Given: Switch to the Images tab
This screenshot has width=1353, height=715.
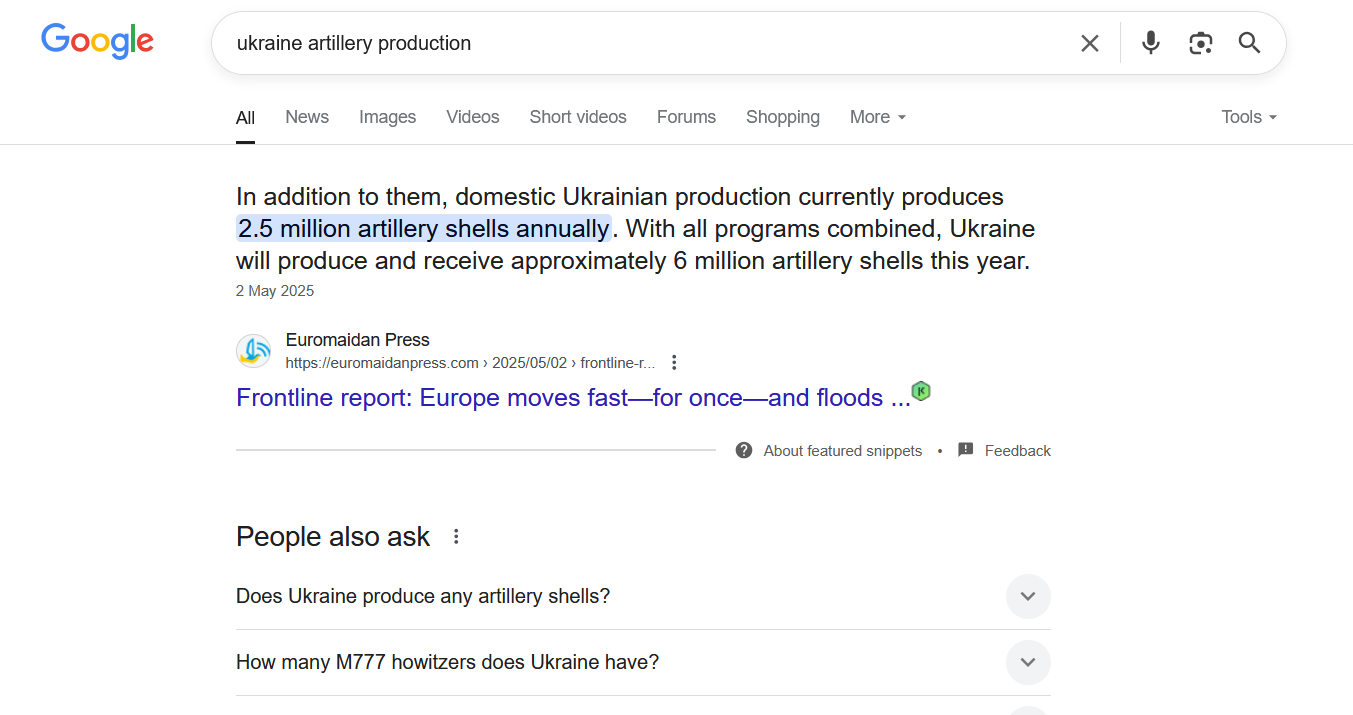Looking at the screenshot, I should pyautogui.click(x=388, y=117).
